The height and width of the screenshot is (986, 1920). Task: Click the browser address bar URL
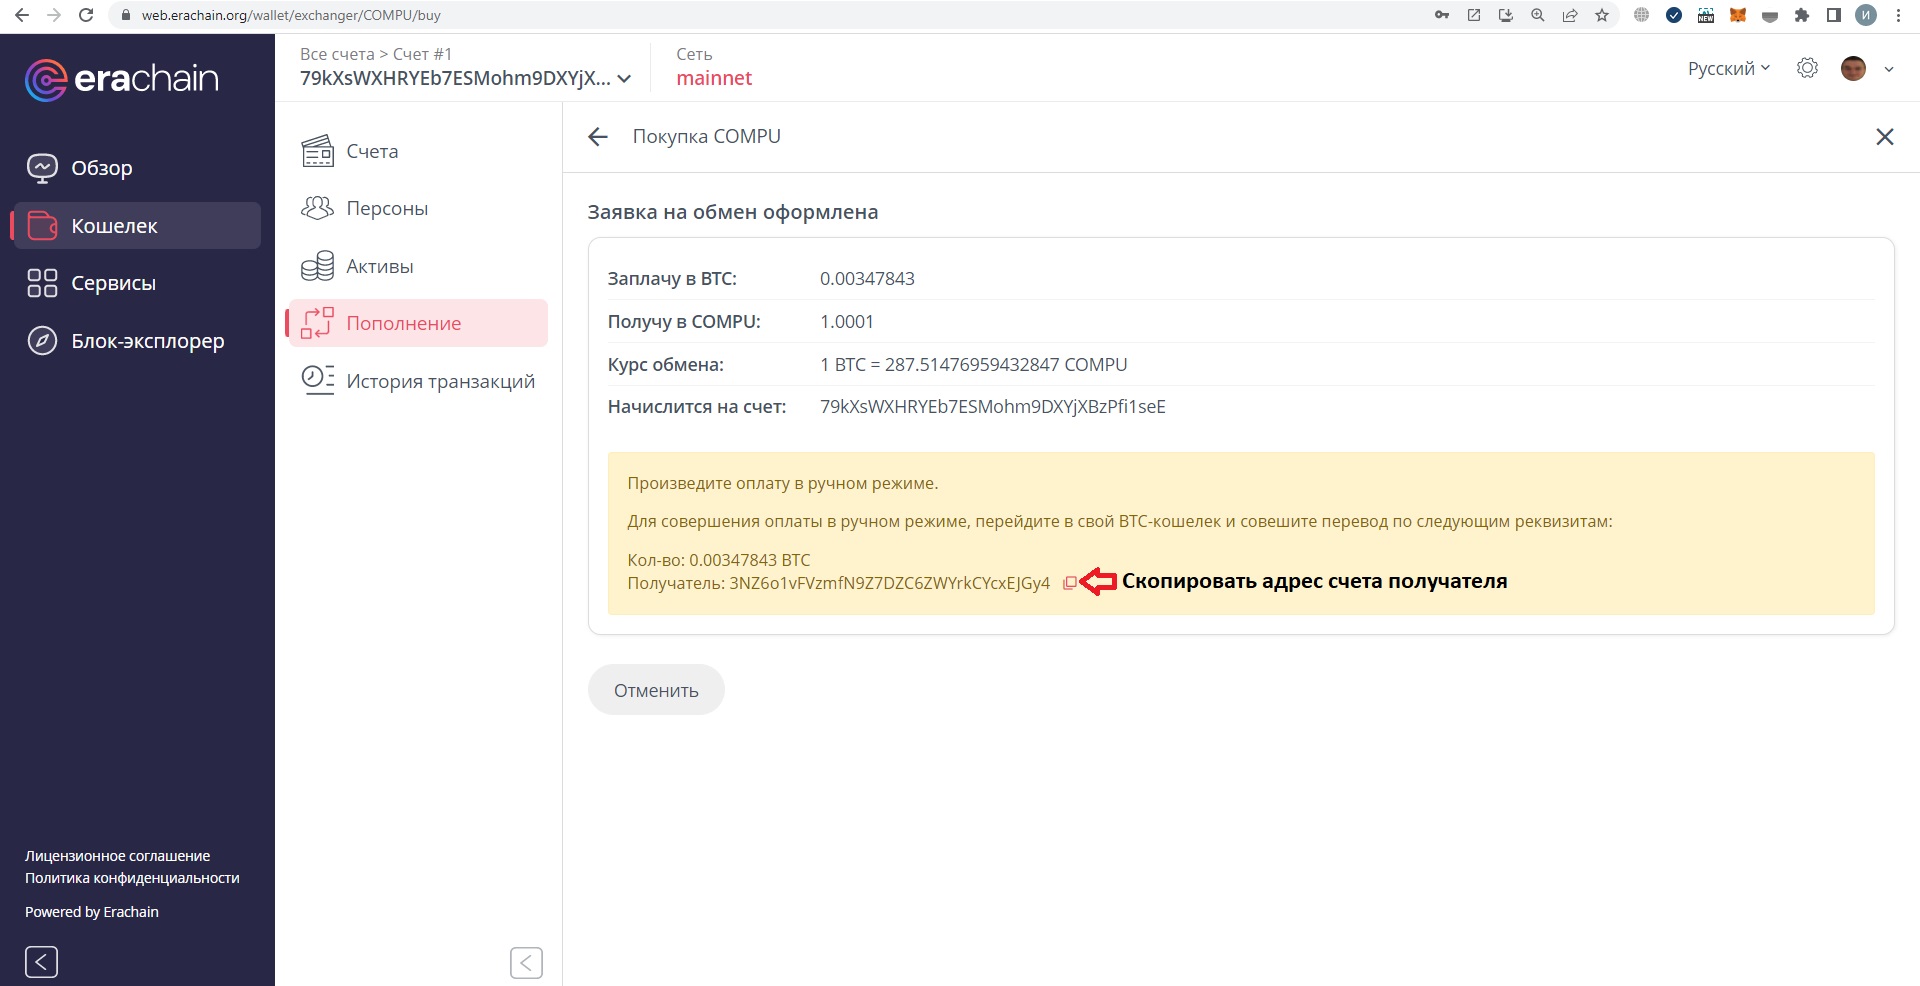point(290,15)
